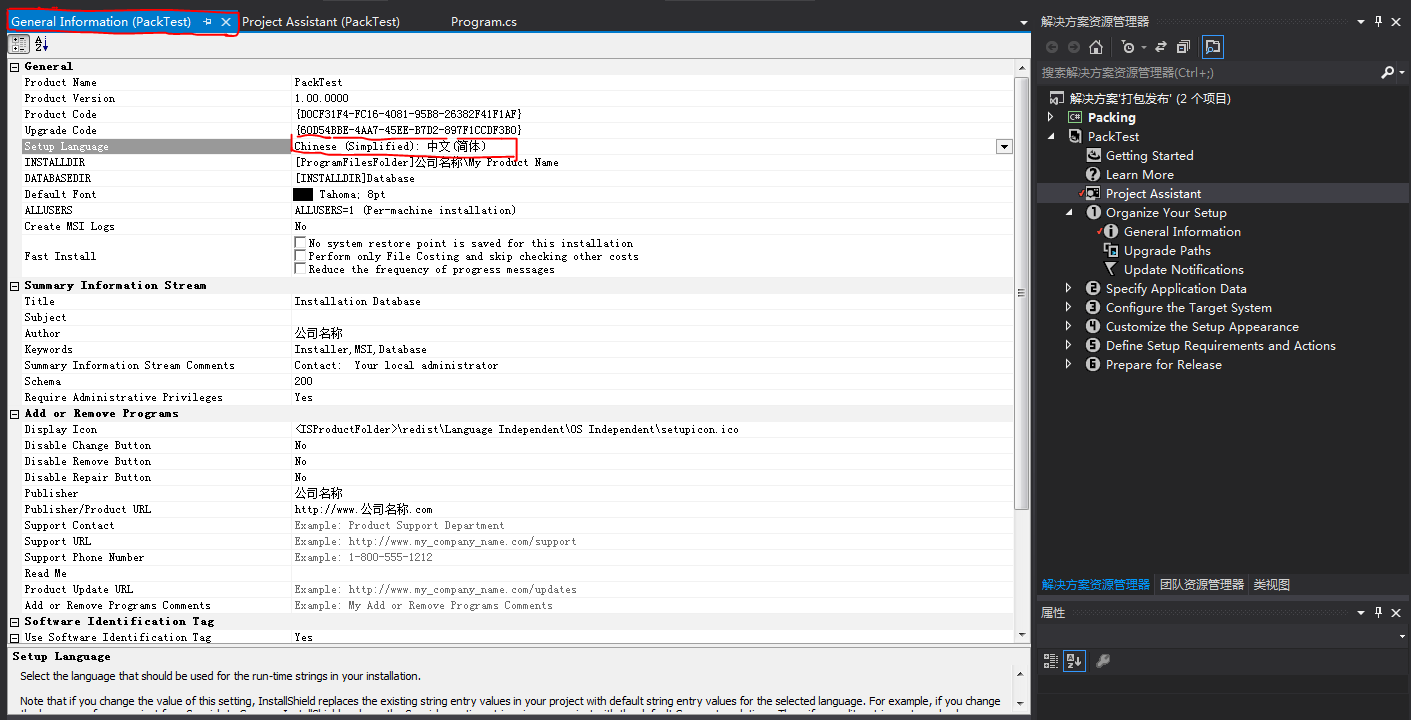This screenshot has height=720, width=1411.
Task: Click the wrench icon in Properties panel
Action: pos(1103,660)
